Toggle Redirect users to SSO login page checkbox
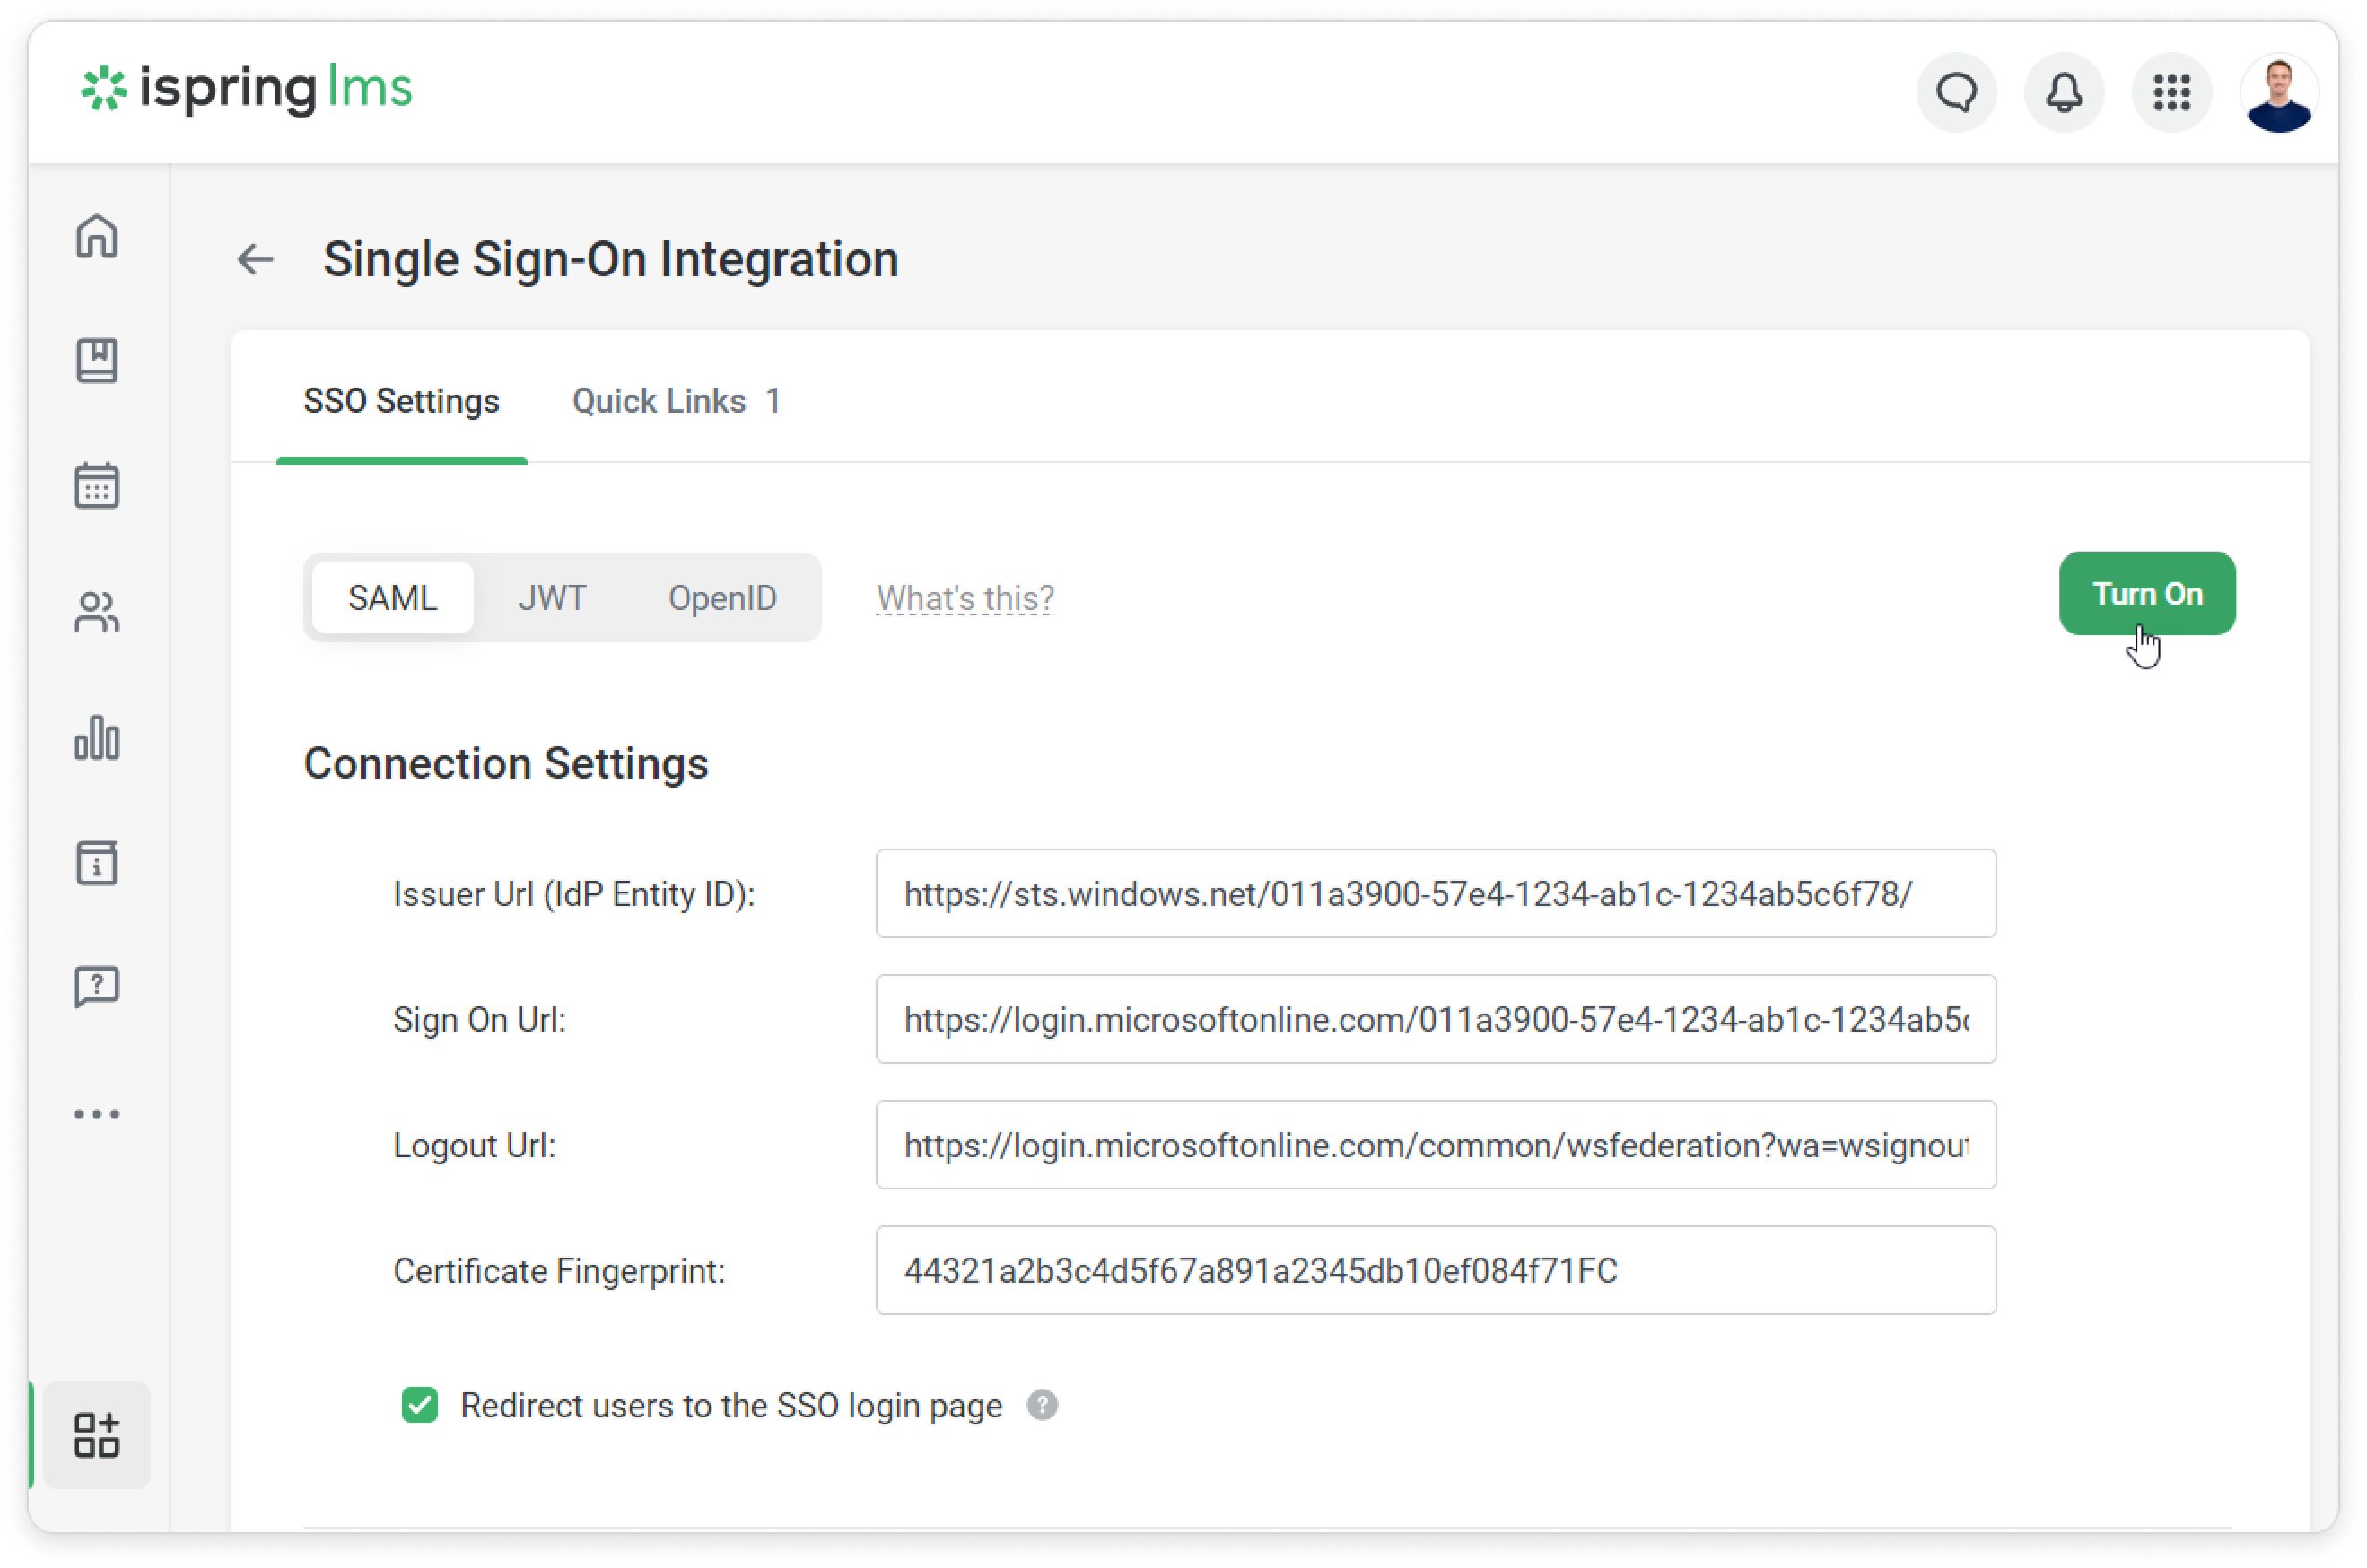This screenshot has width=2367, height=1568. [x=420, y=1405]
